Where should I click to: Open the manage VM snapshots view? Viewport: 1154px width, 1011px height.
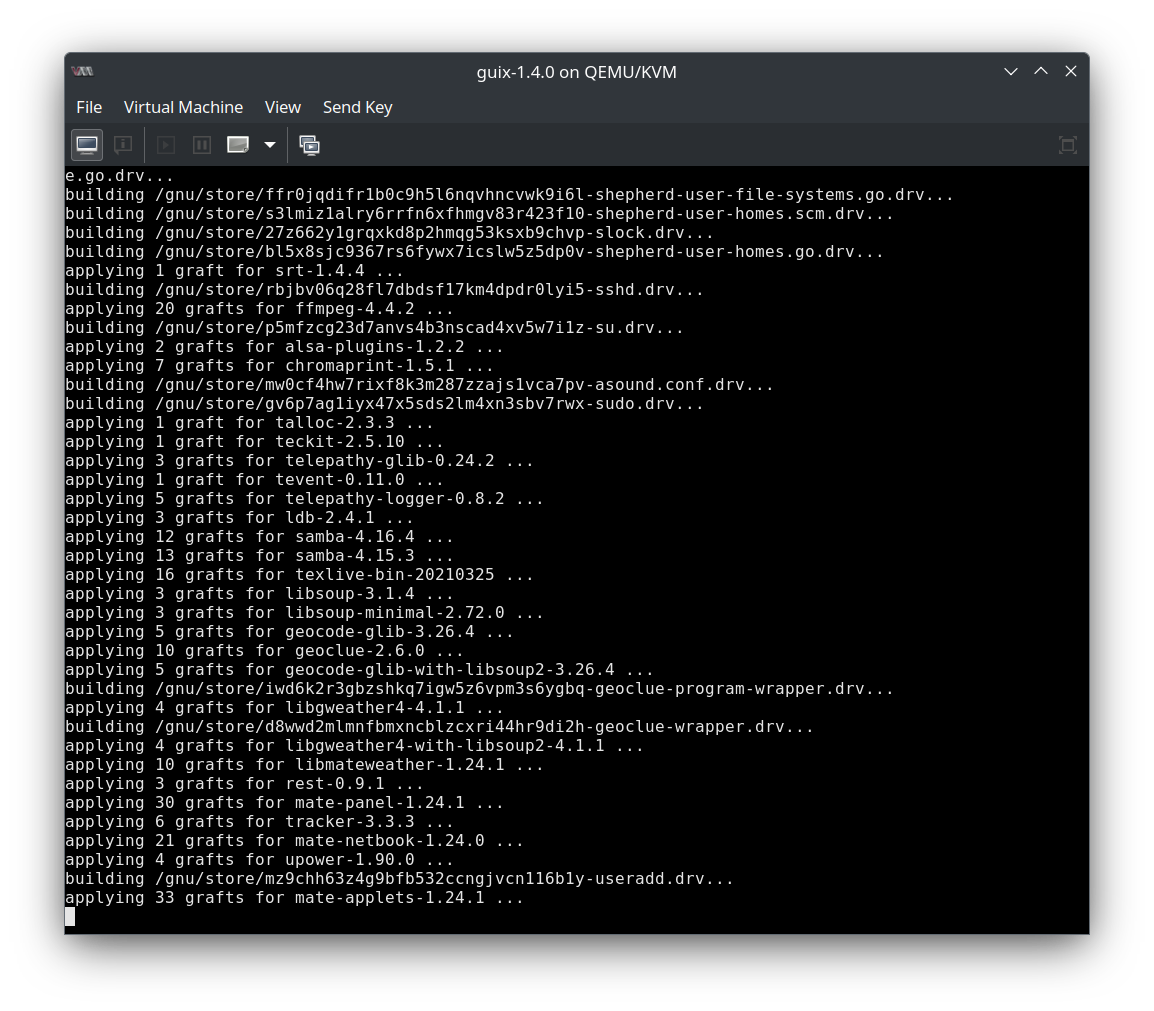point(310,145)
